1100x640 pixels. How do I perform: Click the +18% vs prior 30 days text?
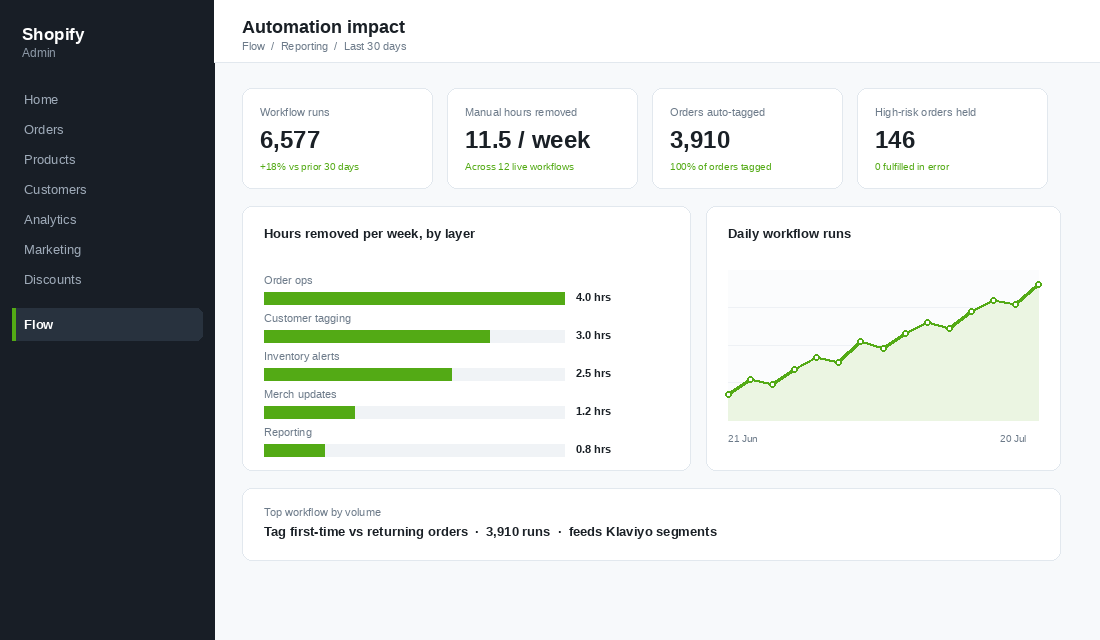click(x=309, y=167)
